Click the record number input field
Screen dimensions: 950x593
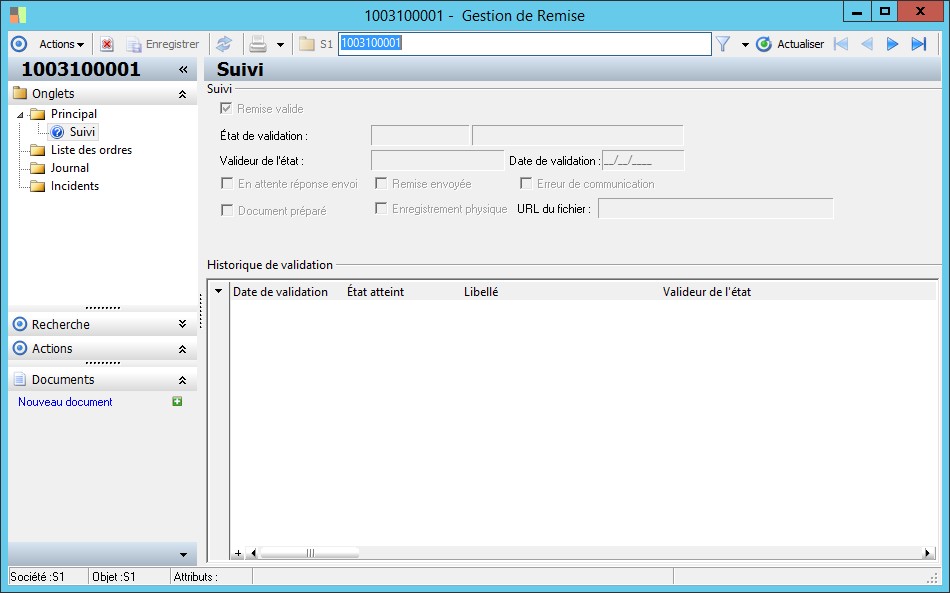(x=524, y=44)
